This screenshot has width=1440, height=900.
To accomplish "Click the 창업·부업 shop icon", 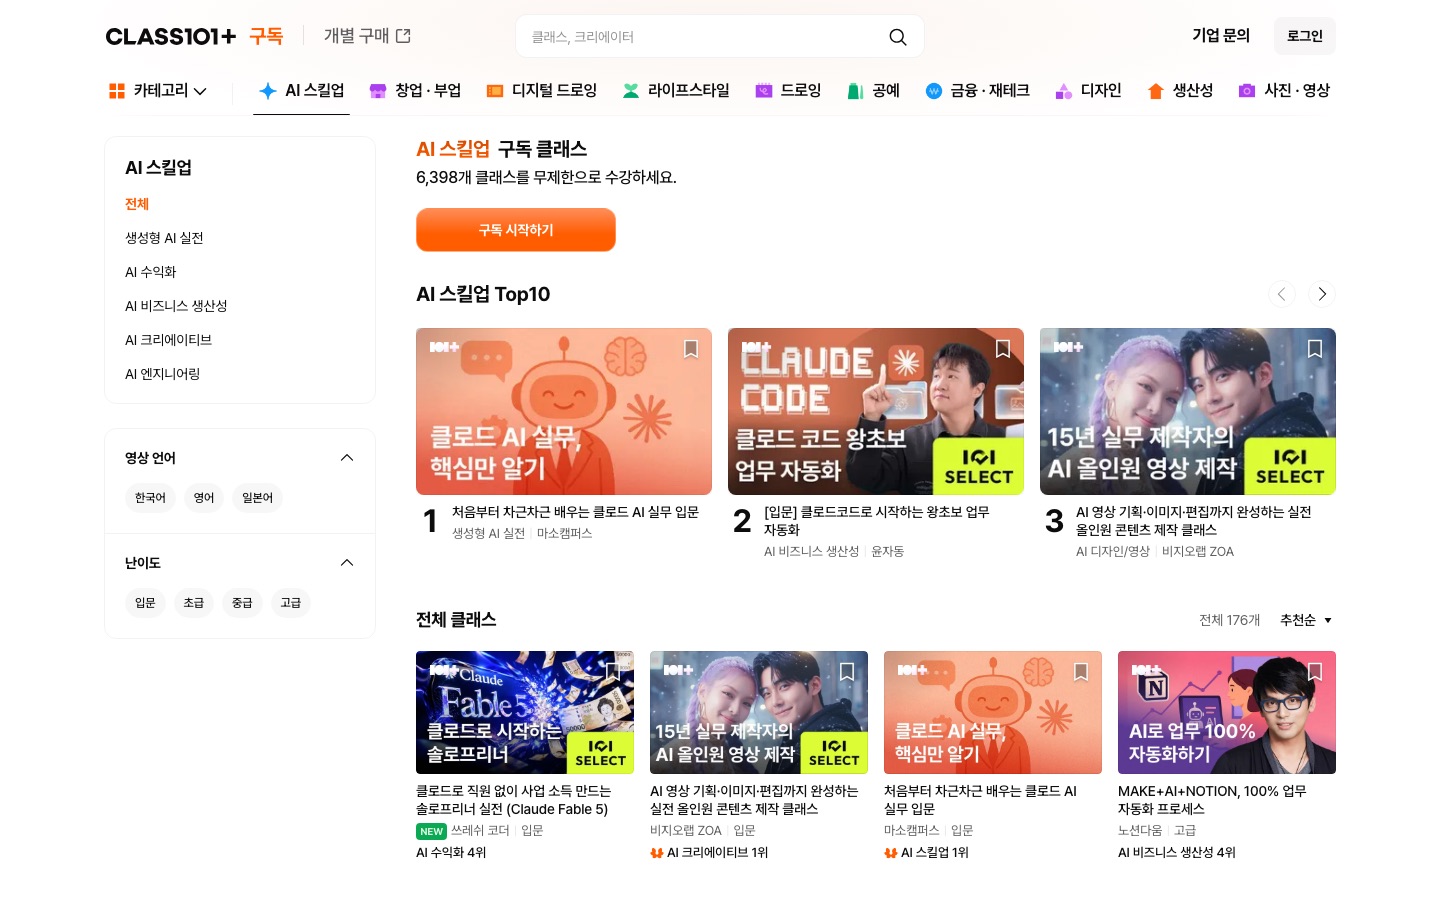I will [378, 91].
